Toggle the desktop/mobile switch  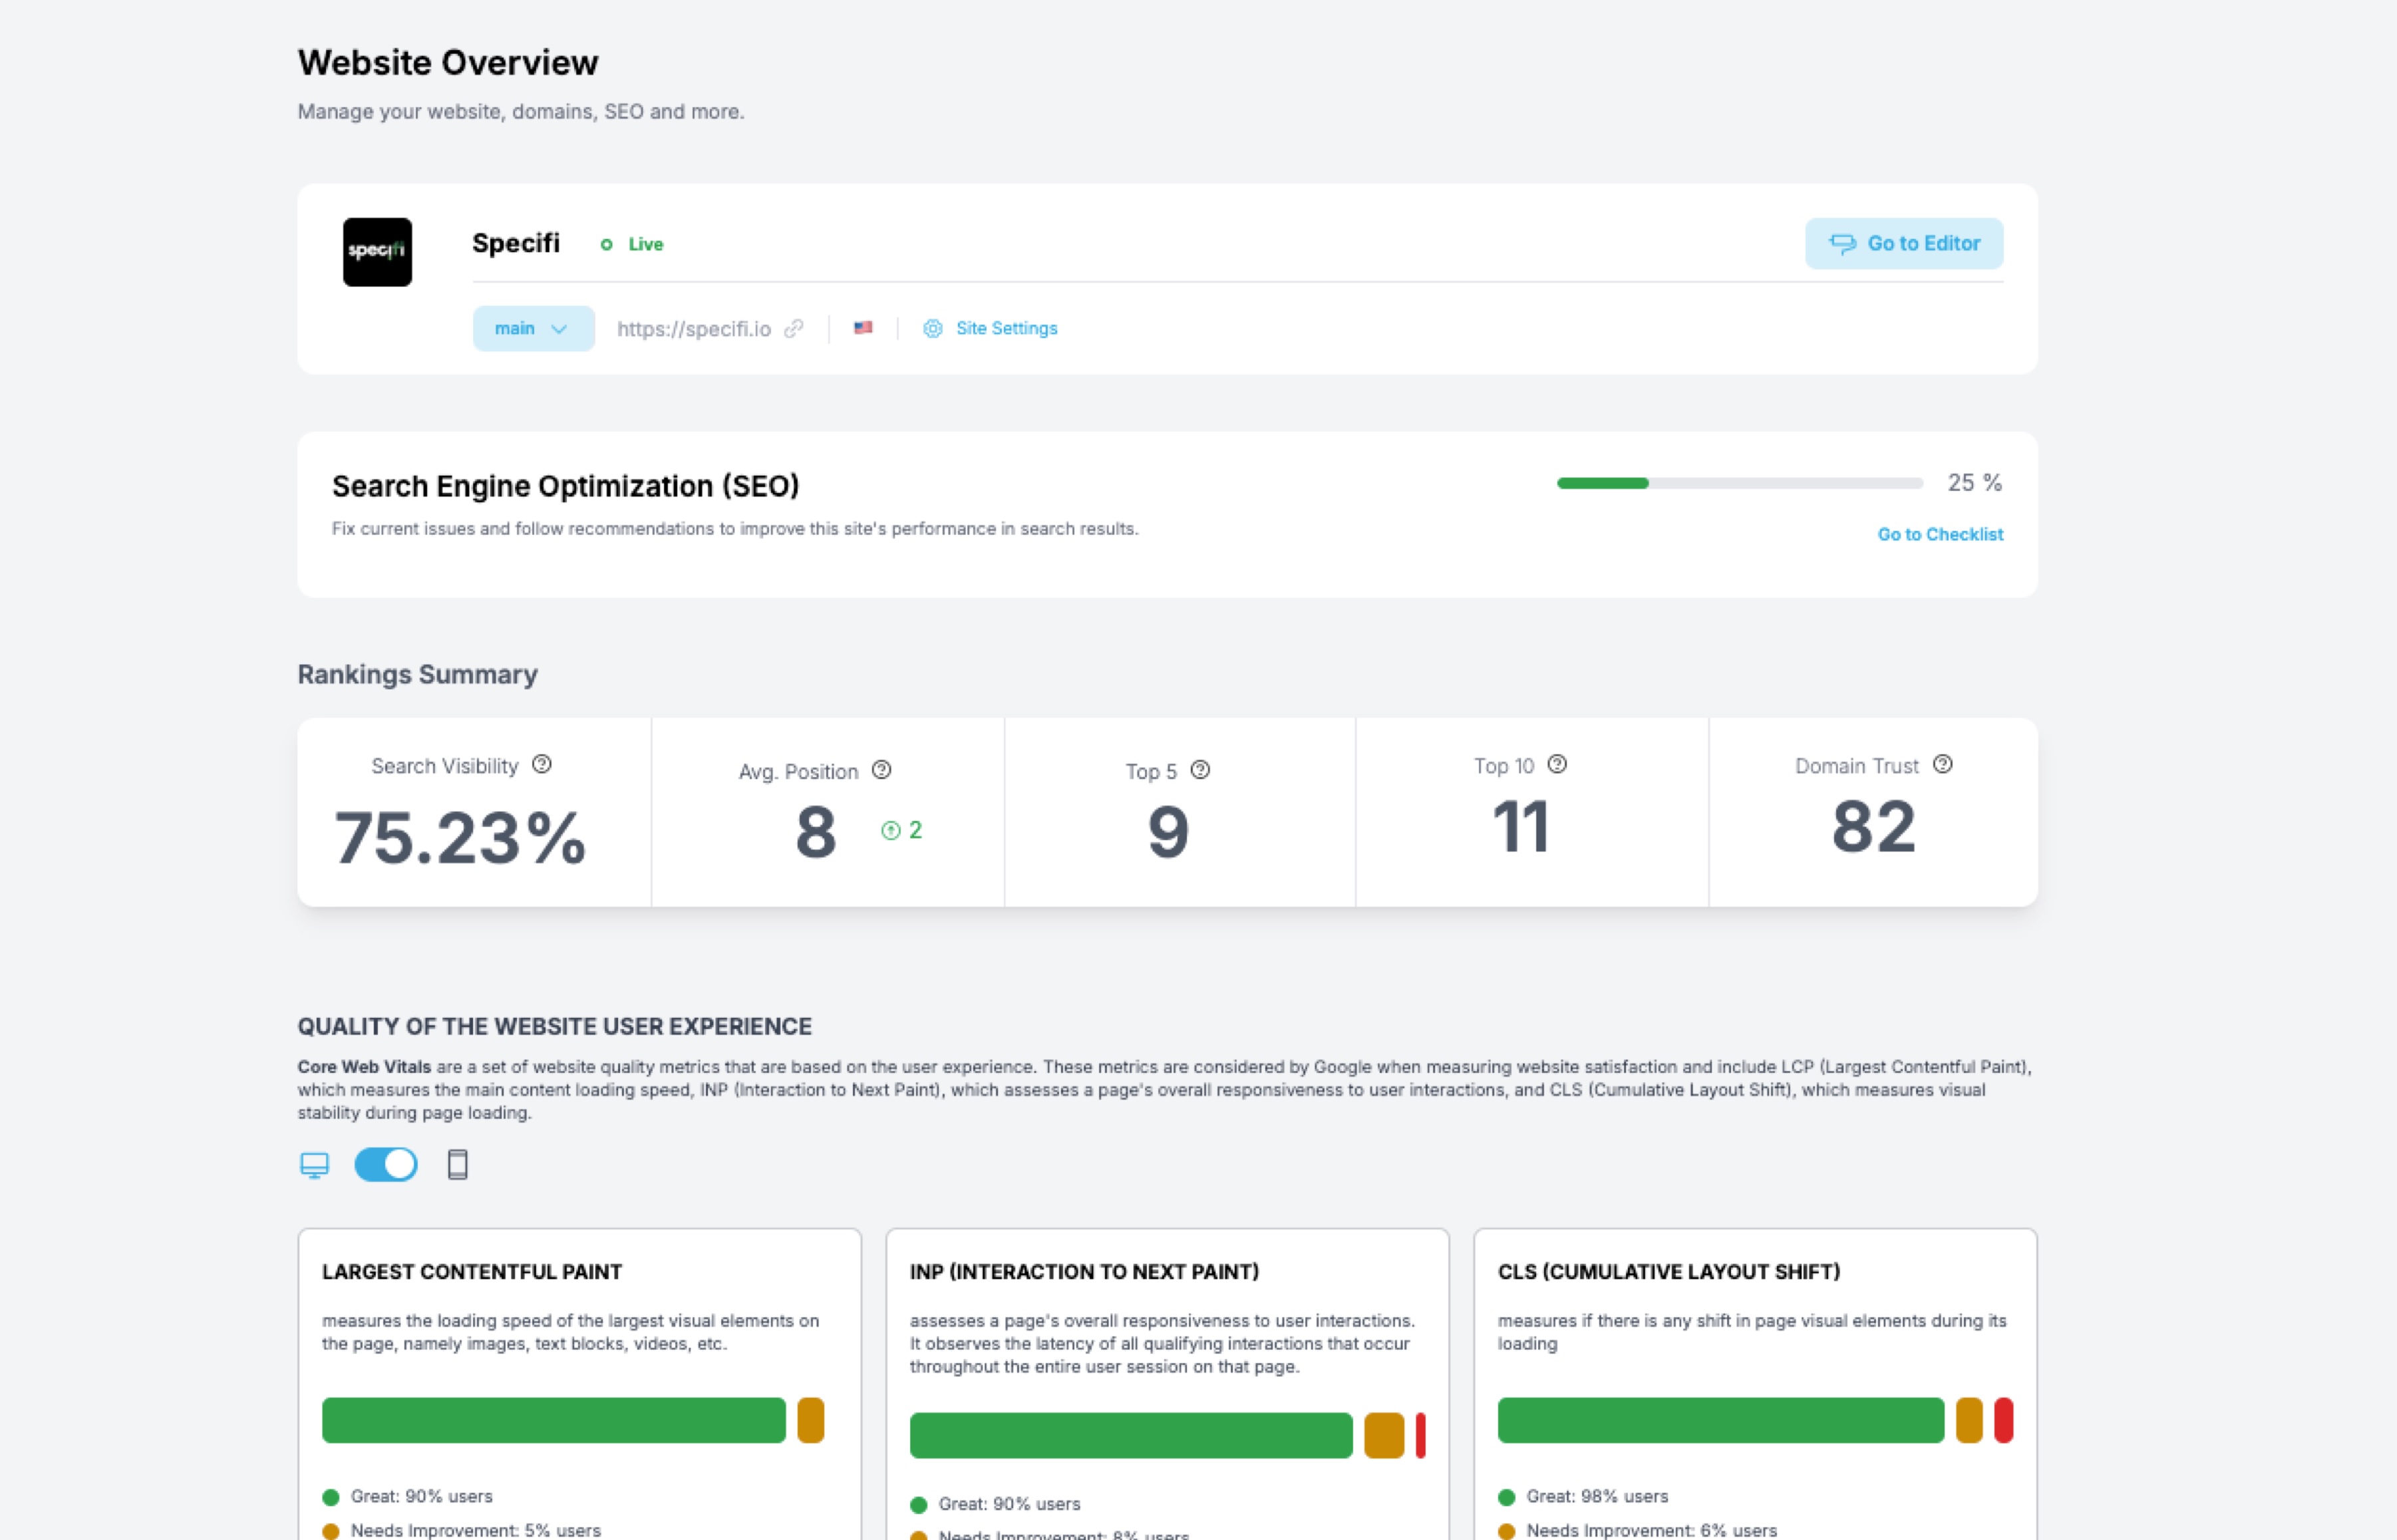pyautogui.click(x=386, y=1165)
